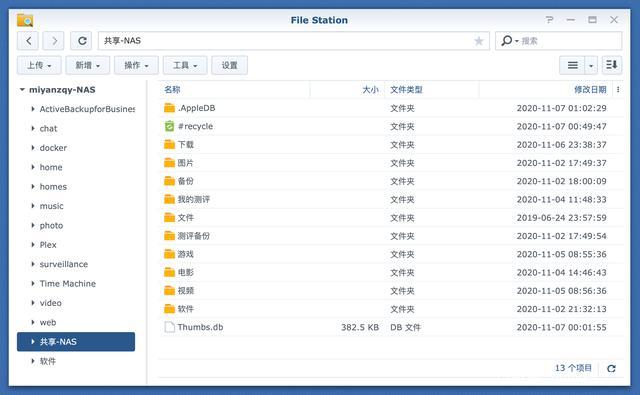
Task: Select chat in the folder tree
Action: 48,129
